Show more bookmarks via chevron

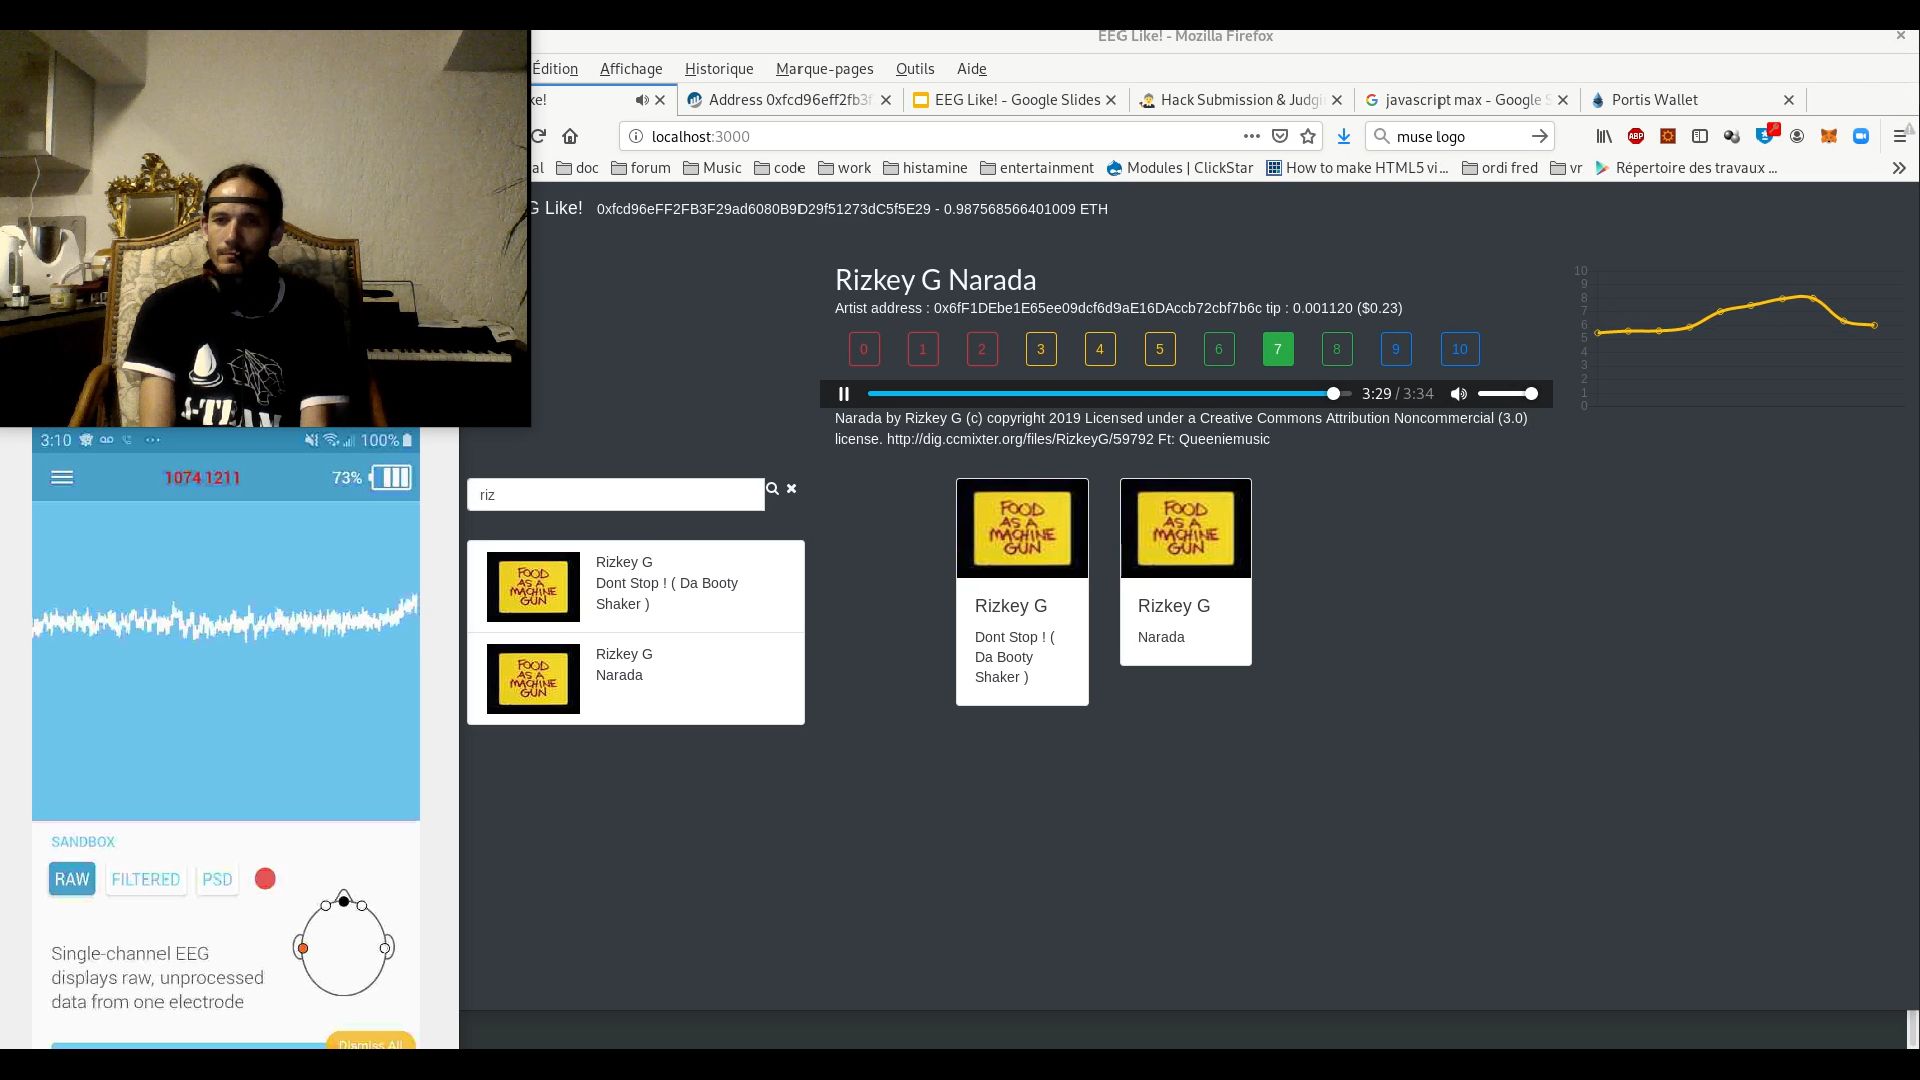(1899, 168)
